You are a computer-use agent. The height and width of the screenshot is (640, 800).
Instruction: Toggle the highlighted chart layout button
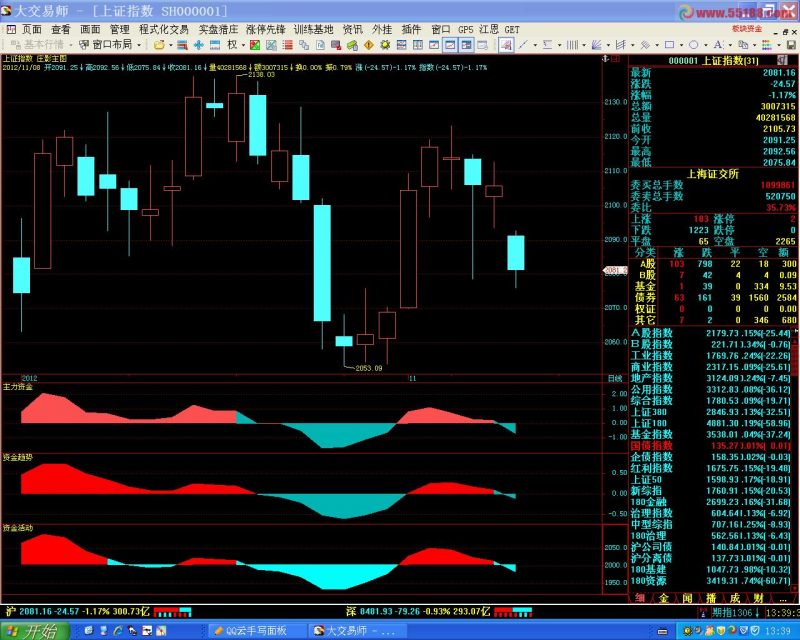[450, 45]
